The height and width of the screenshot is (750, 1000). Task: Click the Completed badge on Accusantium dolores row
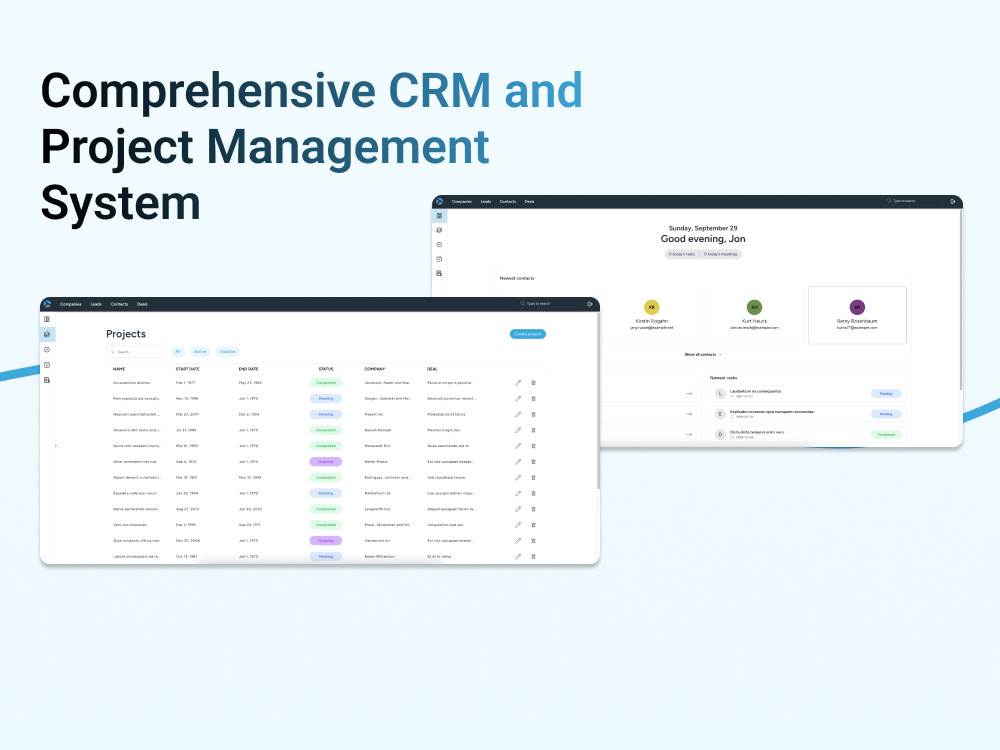point(326,383)
